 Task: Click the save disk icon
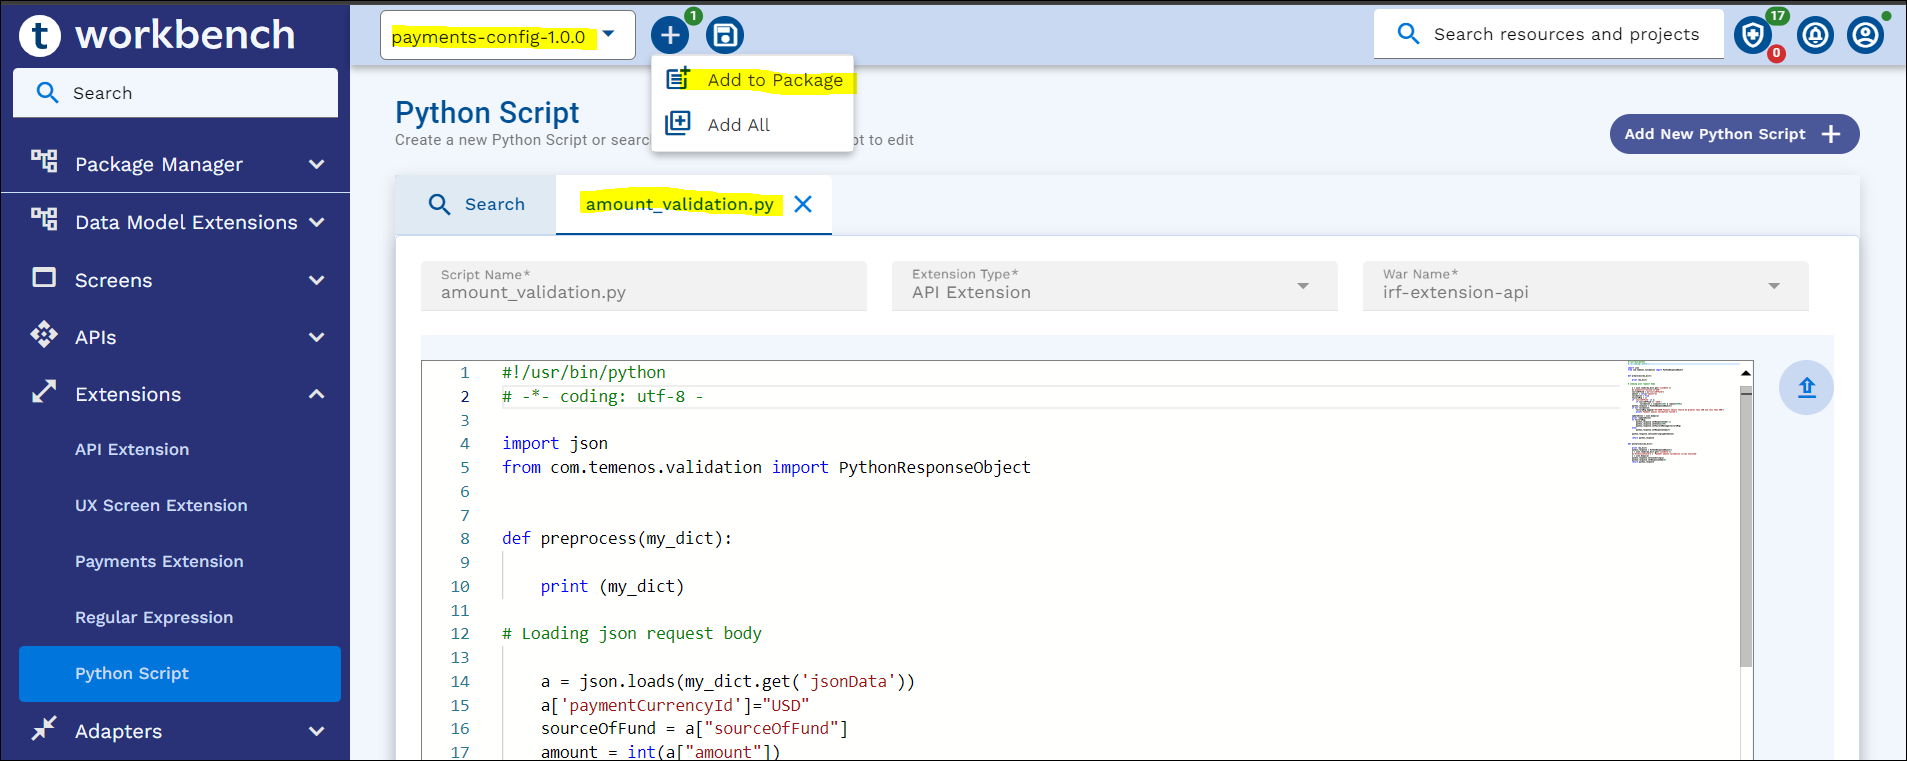725,36
